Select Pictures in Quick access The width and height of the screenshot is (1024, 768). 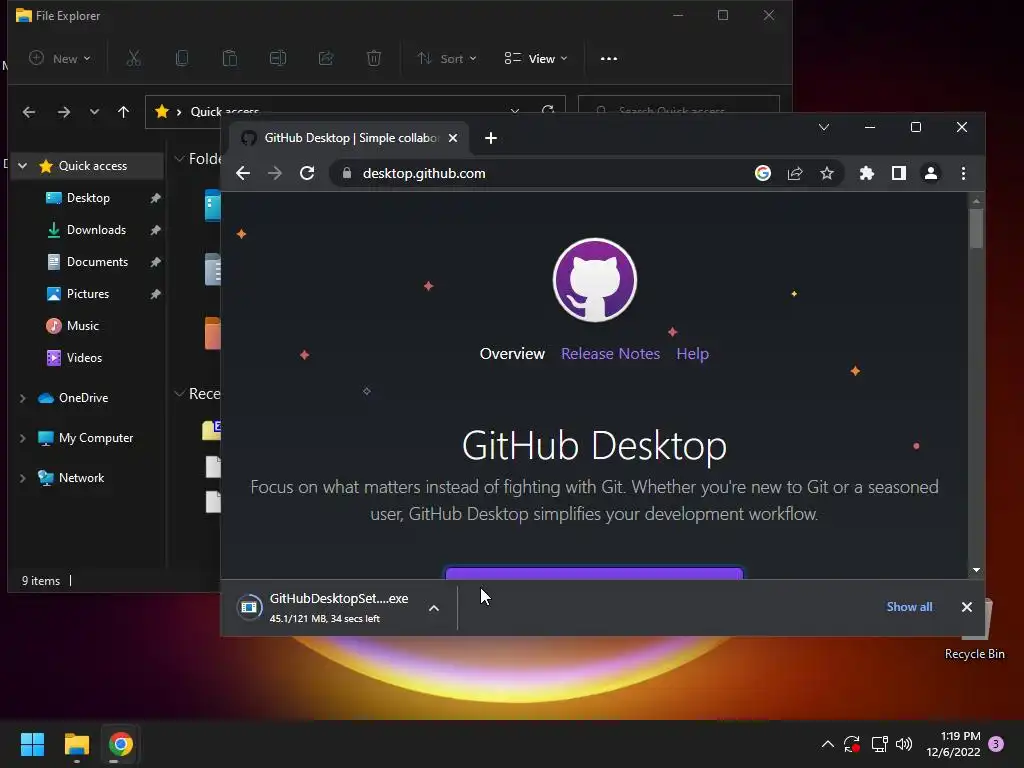tap(88, 294)
